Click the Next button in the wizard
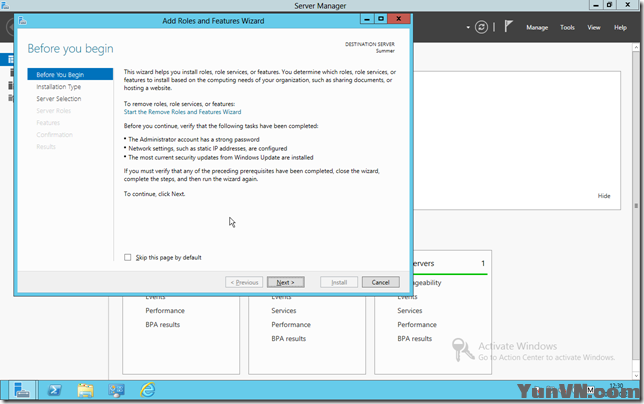The height and width of the screenshot is (404, 644). [x=285, y=282]
